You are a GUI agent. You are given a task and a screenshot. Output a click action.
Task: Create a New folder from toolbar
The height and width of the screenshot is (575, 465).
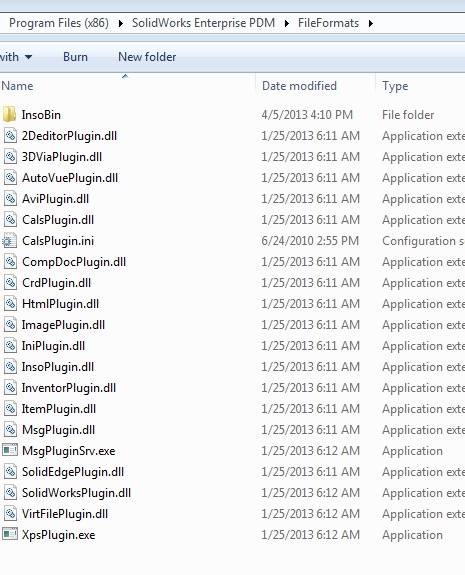tap(147, 57)
